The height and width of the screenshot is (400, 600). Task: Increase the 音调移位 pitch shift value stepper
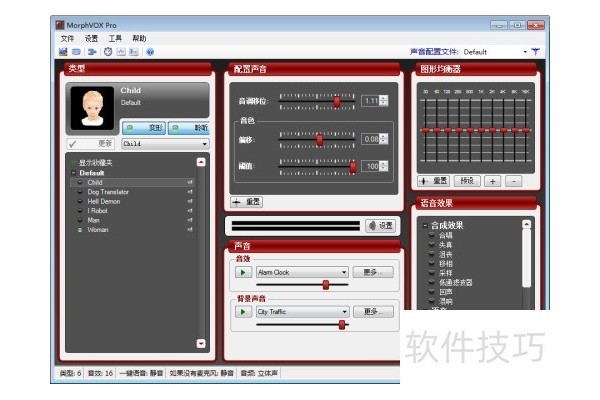384,98
